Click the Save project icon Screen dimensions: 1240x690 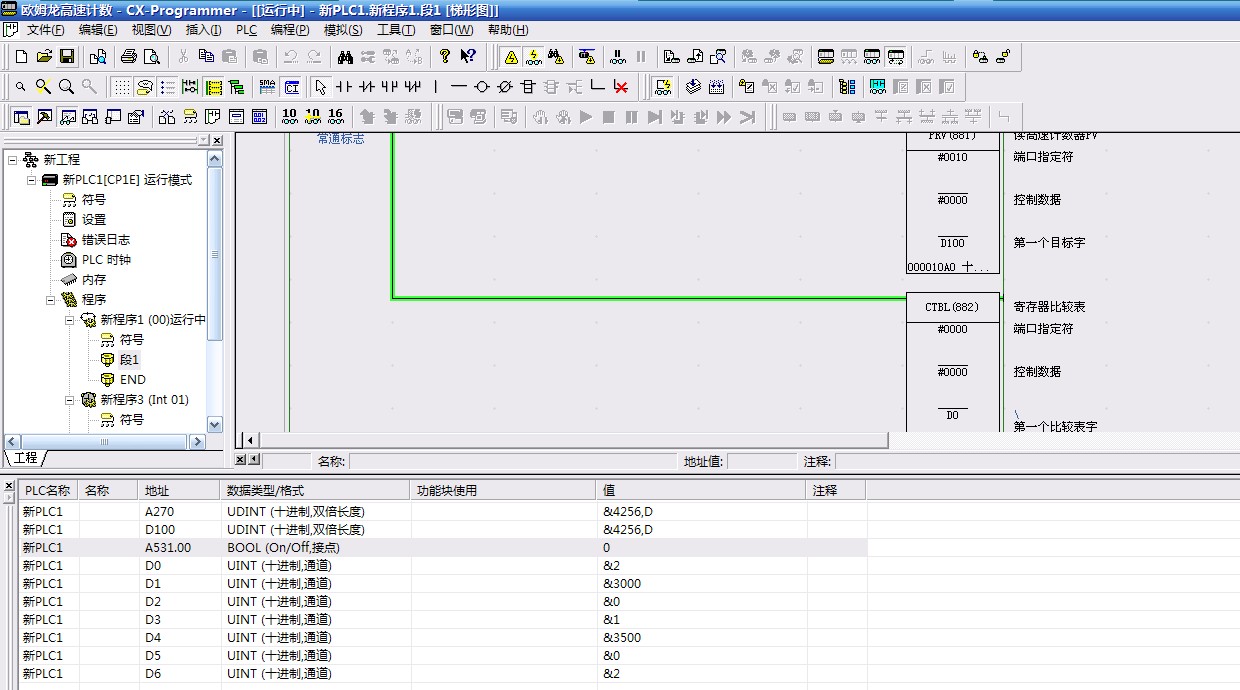tap(67, 57)
